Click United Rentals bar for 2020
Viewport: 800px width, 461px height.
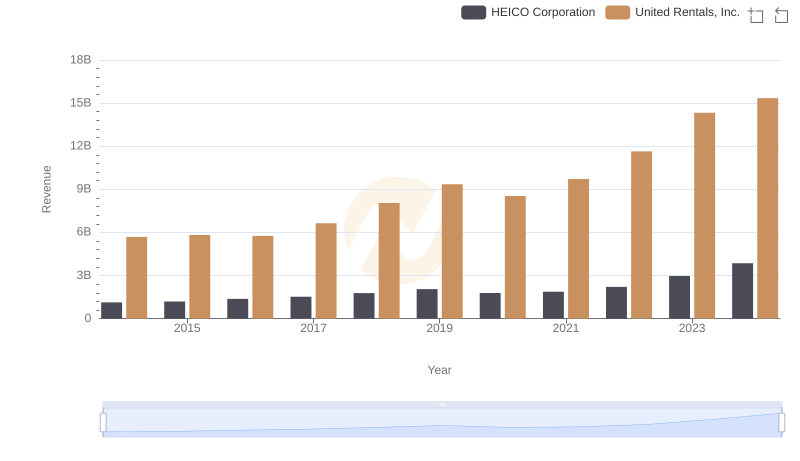coord(515,257)
